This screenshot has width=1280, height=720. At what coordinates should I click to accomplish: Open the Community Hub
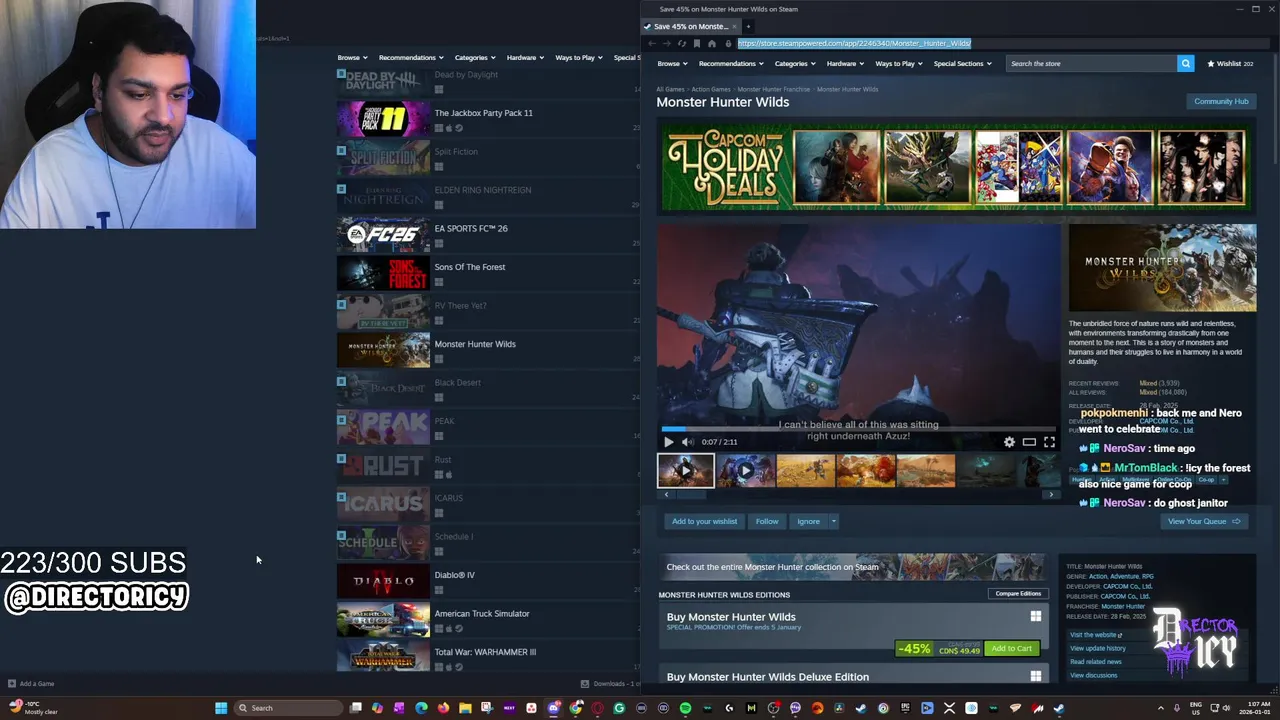(1221, 101)
